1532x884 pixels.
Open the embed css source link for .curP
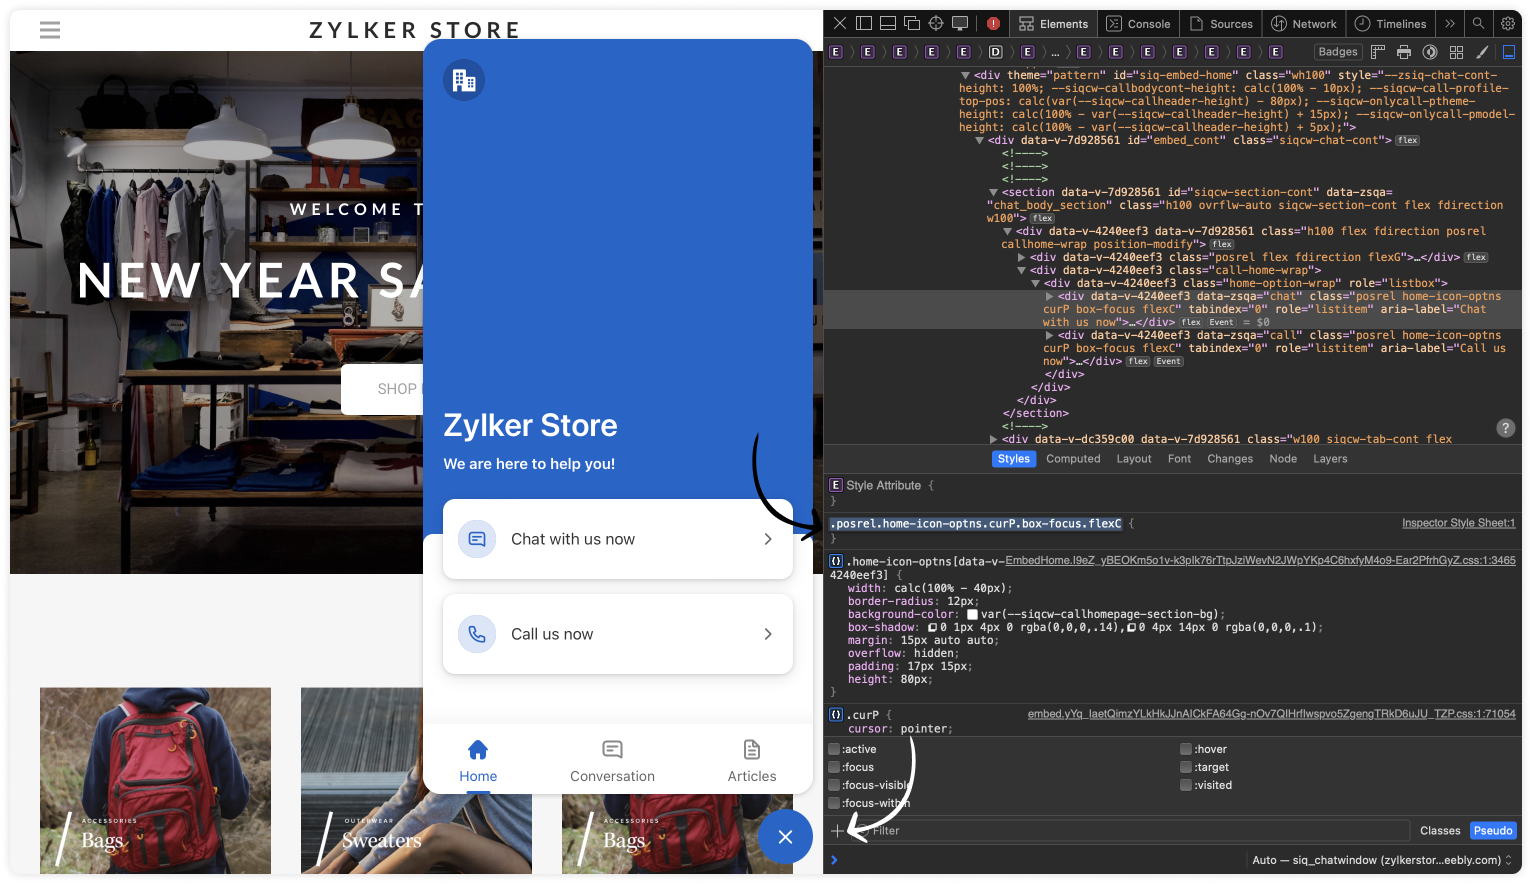click(x=1272, y=714)
